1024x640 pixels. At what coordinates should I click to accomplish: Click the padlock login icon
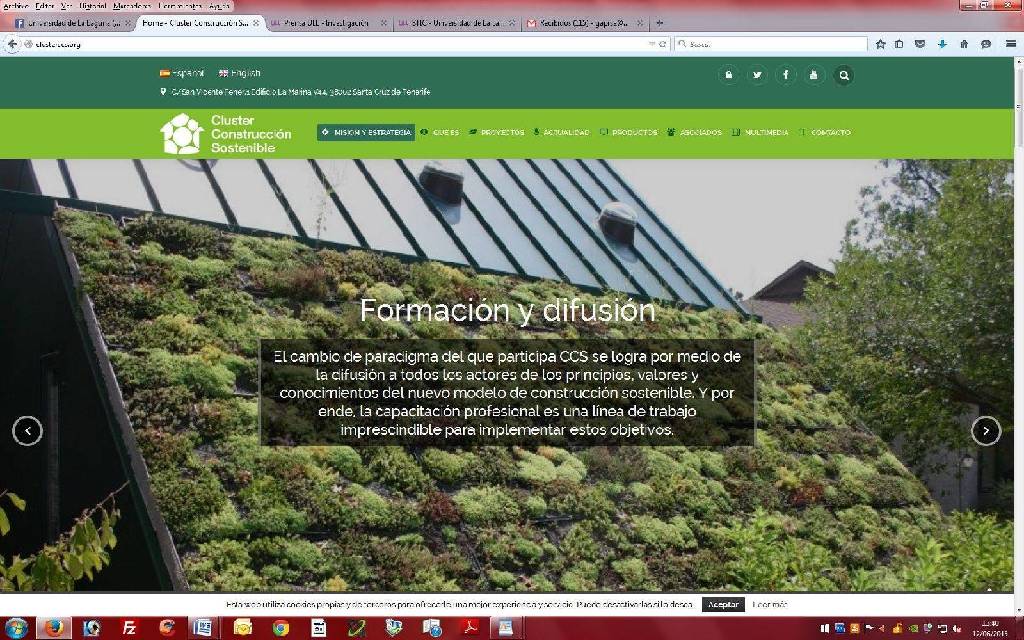[x=728, y=75]
